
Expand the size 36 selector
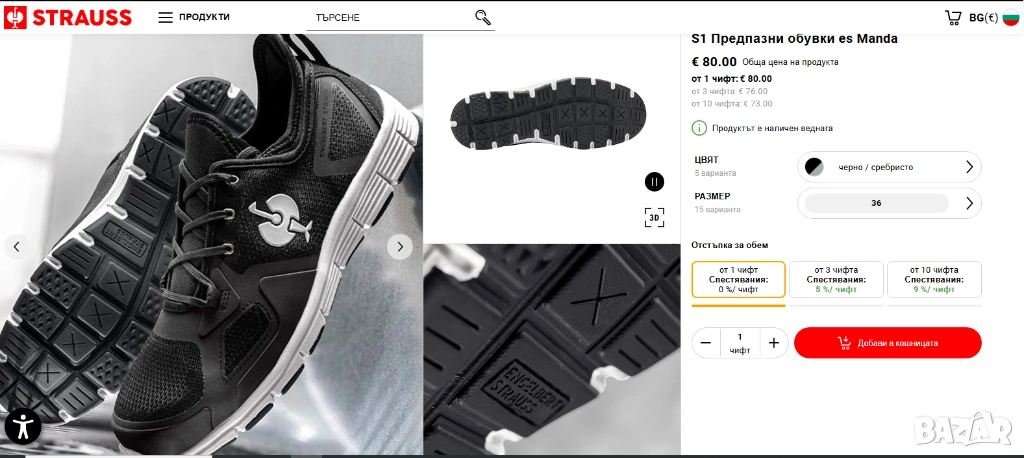[x=968, y=204]
